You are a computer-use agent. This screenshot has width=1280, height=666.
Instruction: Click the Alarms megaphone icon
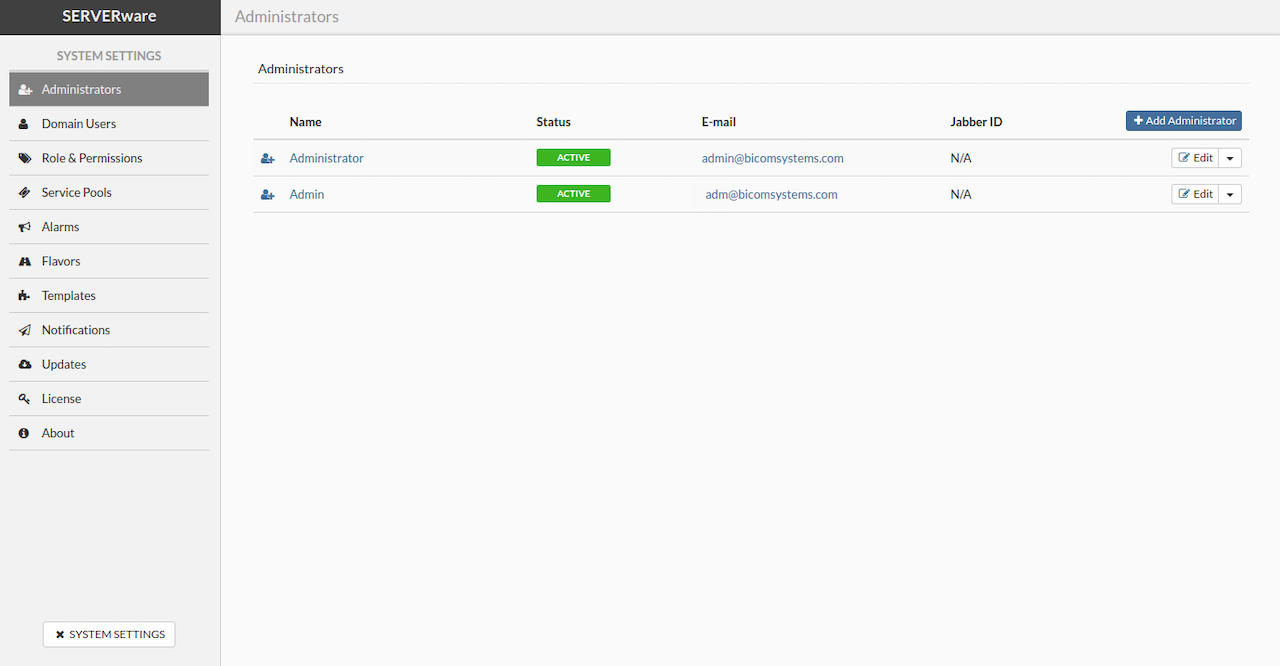pyautogui.click(x=25, y=227)
